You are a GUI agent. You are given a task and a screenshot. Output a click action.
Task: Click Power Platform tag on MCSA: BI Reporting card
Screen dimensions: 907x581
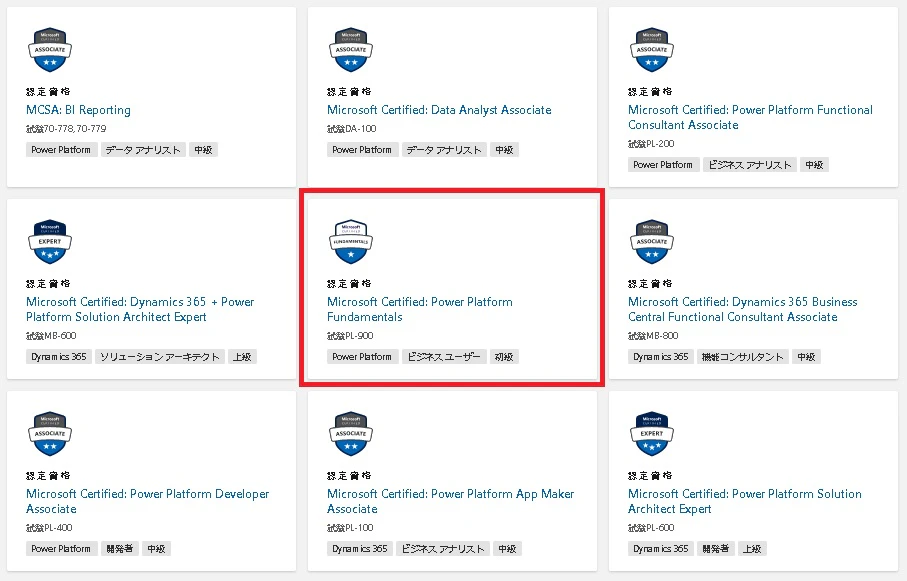pyautogui.click(x=61, y=150)
